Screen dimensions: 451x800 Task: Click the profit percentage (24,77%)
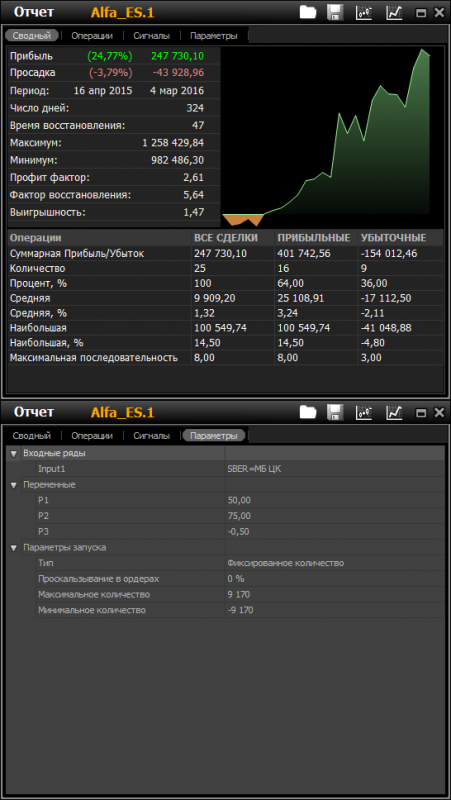(110, 56)
